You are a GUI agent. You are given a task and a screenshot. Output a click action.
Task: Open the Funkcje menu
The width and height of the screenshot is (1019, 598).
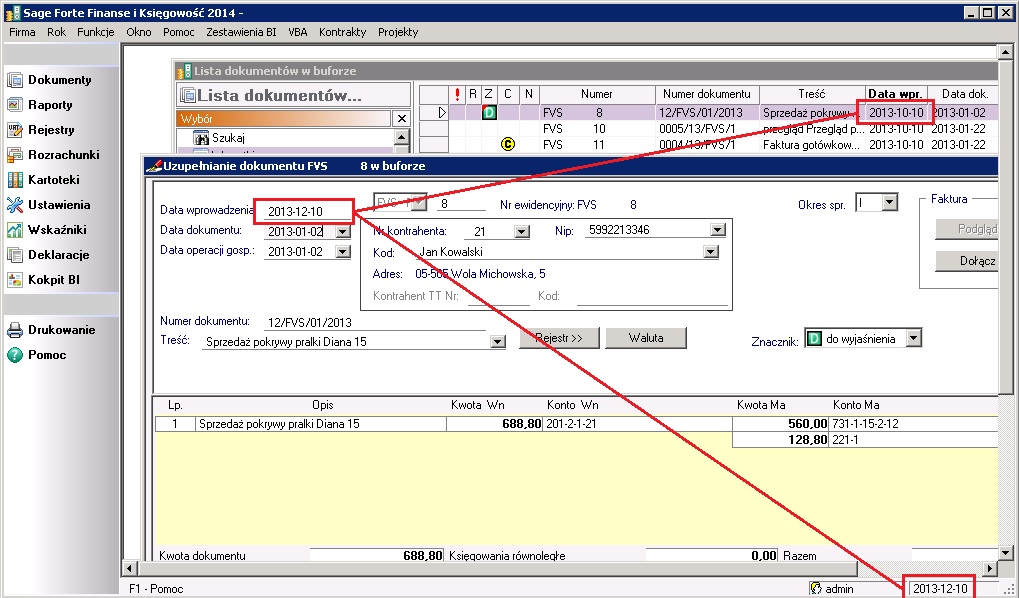96,32
